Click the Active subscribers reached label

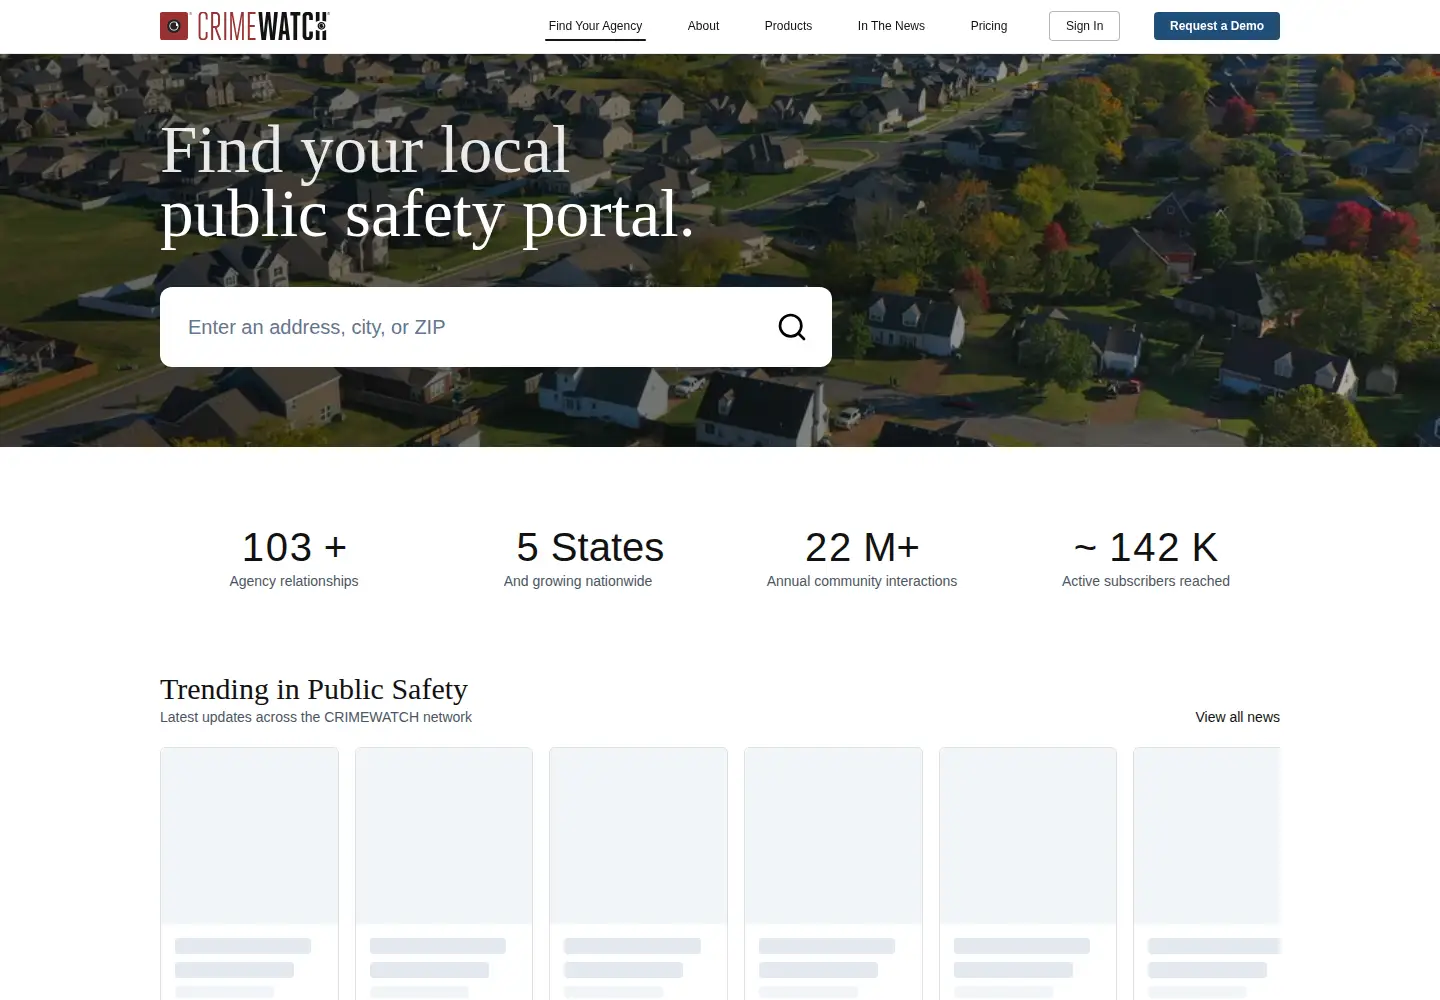(1146, 581)
